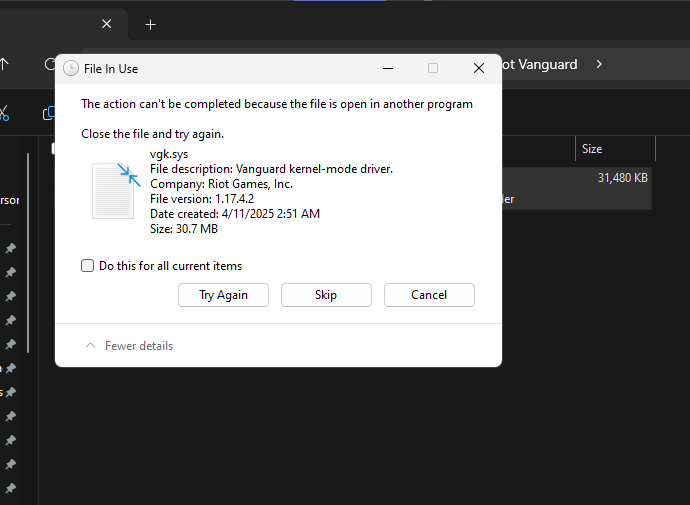Click 'Size: 30.7 MB' text in dialog

[184, 229]
